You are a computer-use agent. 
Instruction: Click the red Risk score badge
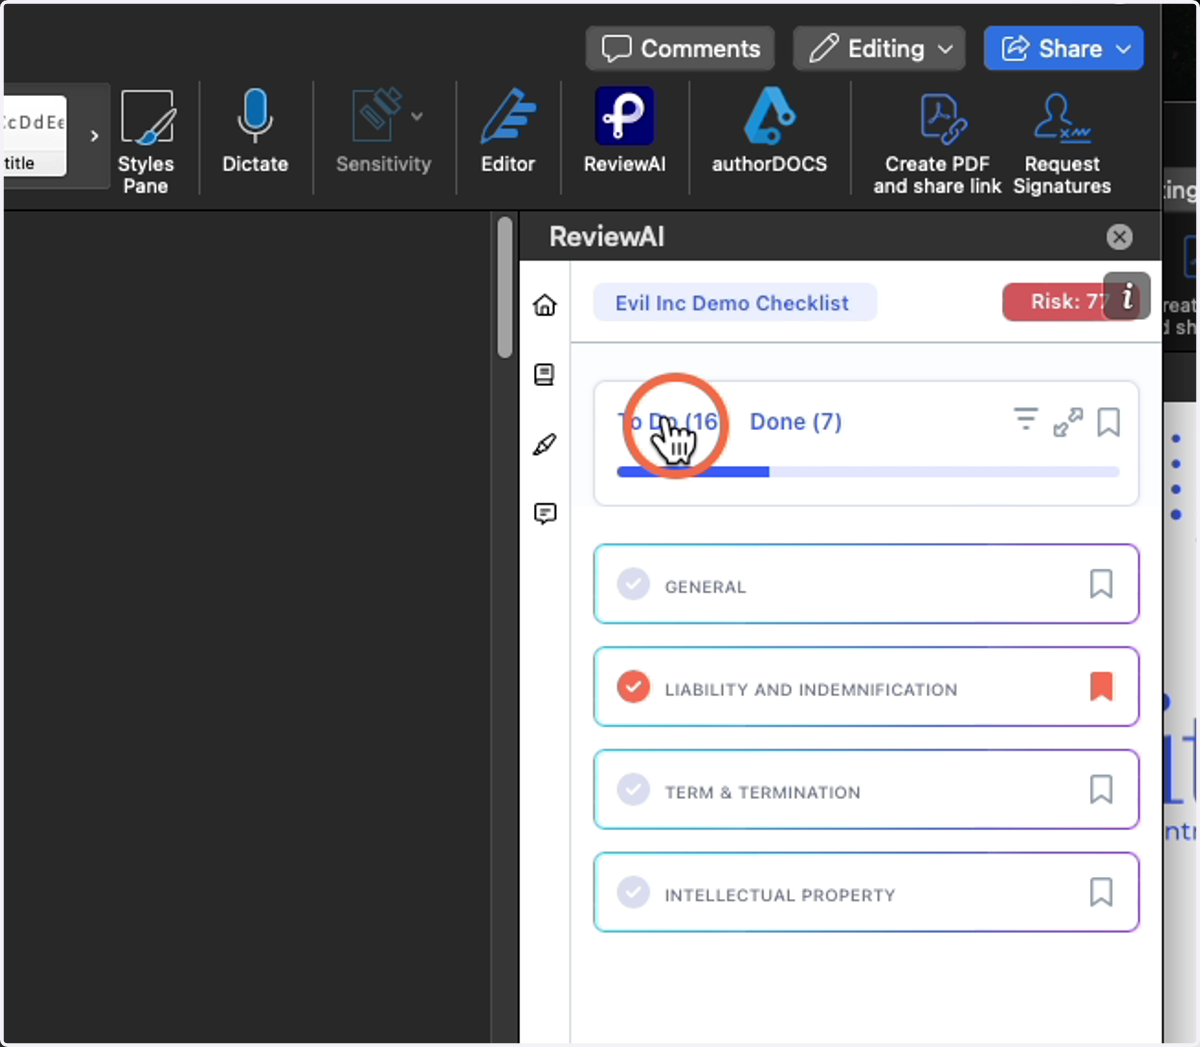pyautogui.click(x=1056, y=302)
